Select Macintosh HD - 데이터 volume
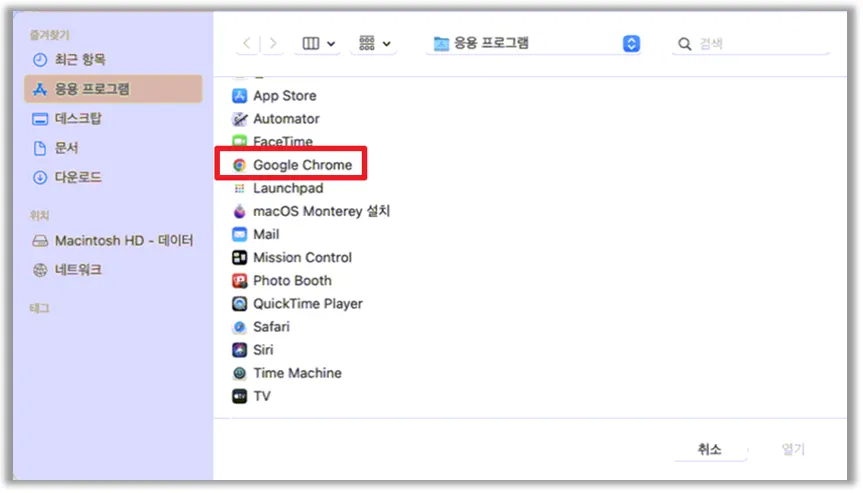 pos(113,240)
